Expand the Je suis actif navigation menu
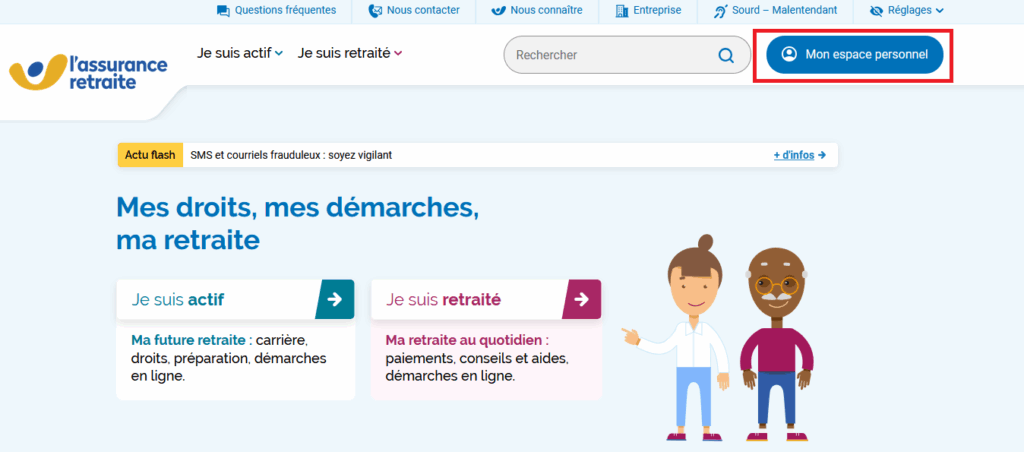Viewport: 1024px width, 452px height. tap(240, 53)
